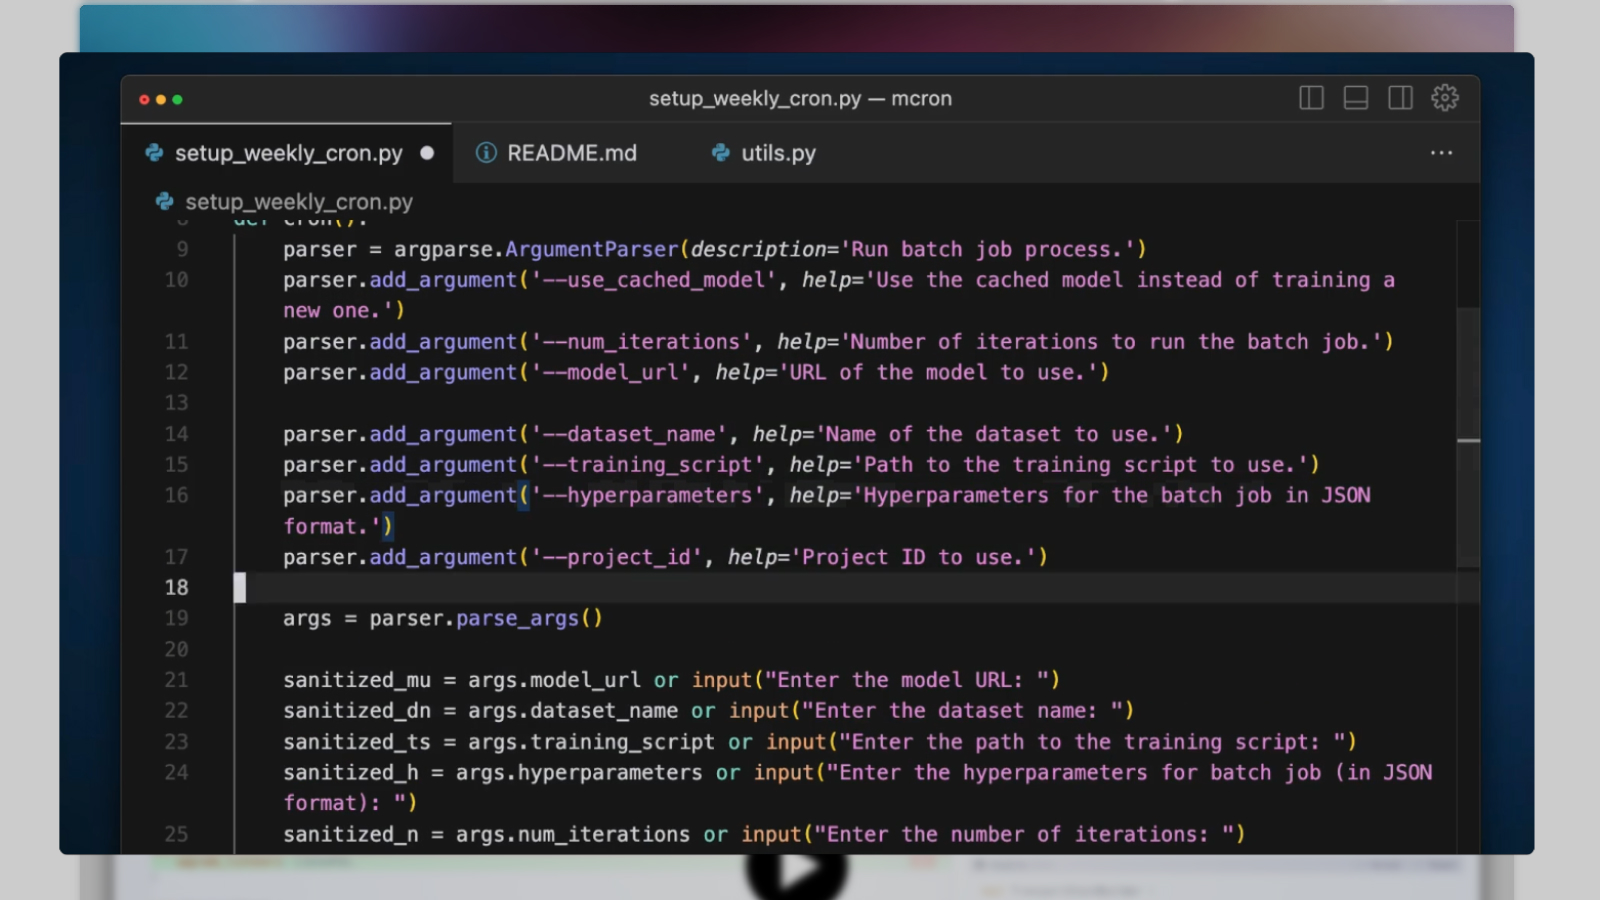Click the green maximize window button
Viewport: 1600px width, 900px height.
pos(177,99)
